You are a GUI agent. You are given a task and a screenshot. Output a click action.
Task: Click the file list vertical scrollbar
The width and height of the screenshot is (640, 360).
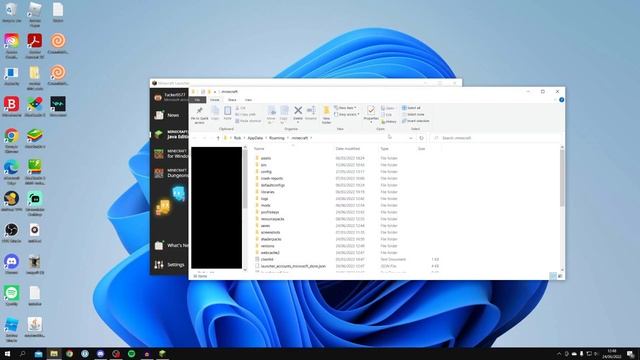tap(562, 177)
